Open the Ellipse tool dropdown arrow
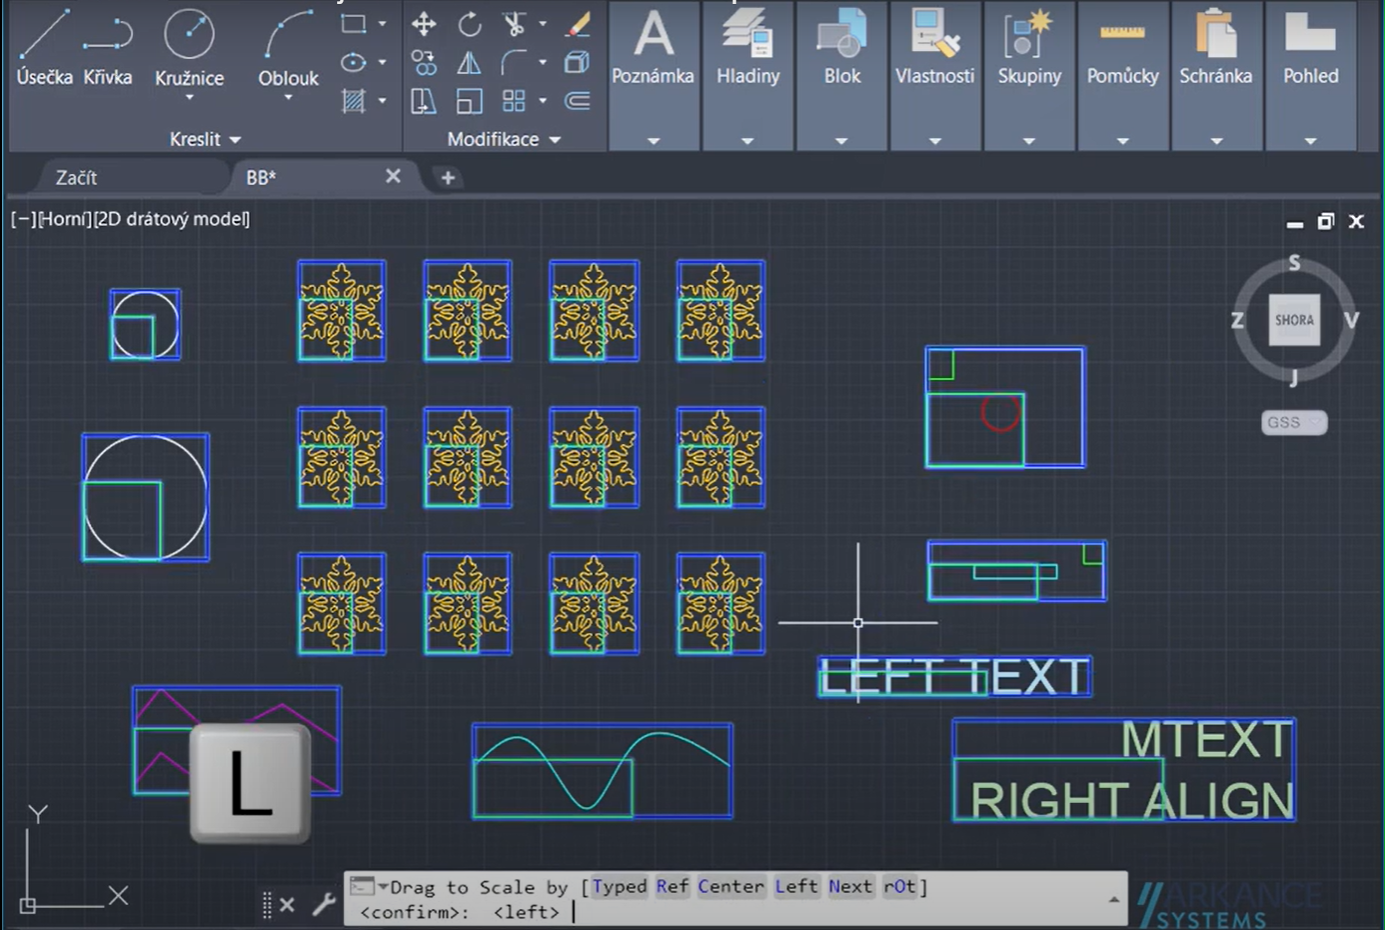Image resolution: width=1385 pixels, height=930 pixels. pyautogui.click(x=382, y=63)
